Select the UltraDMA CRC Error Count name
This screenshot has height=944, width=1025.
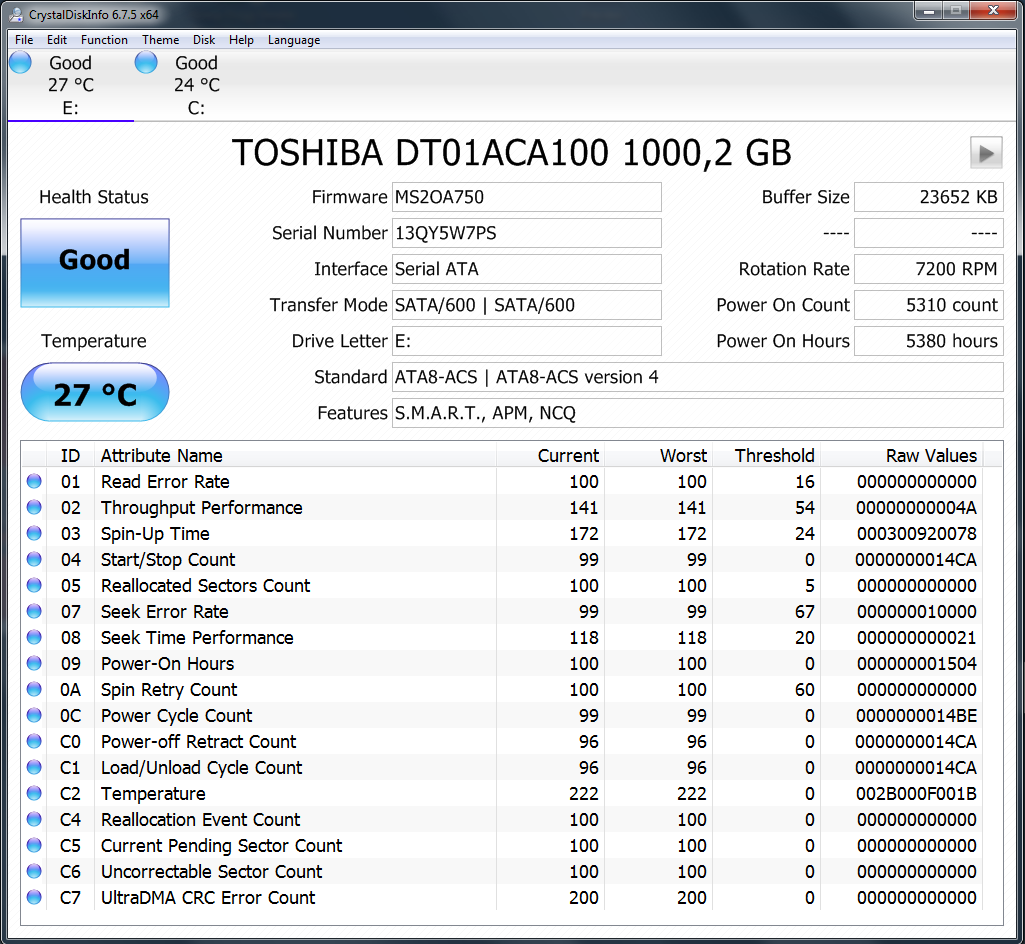click(x=208, y=898)
